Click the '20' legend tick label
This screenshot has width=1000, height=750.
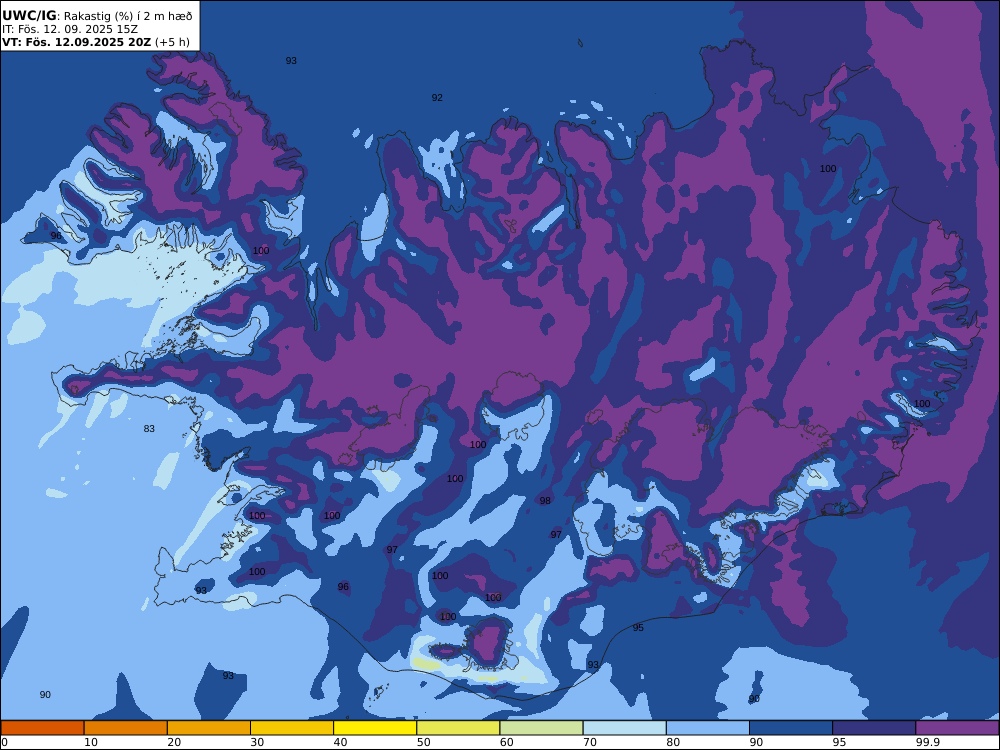tap(174, 742)
